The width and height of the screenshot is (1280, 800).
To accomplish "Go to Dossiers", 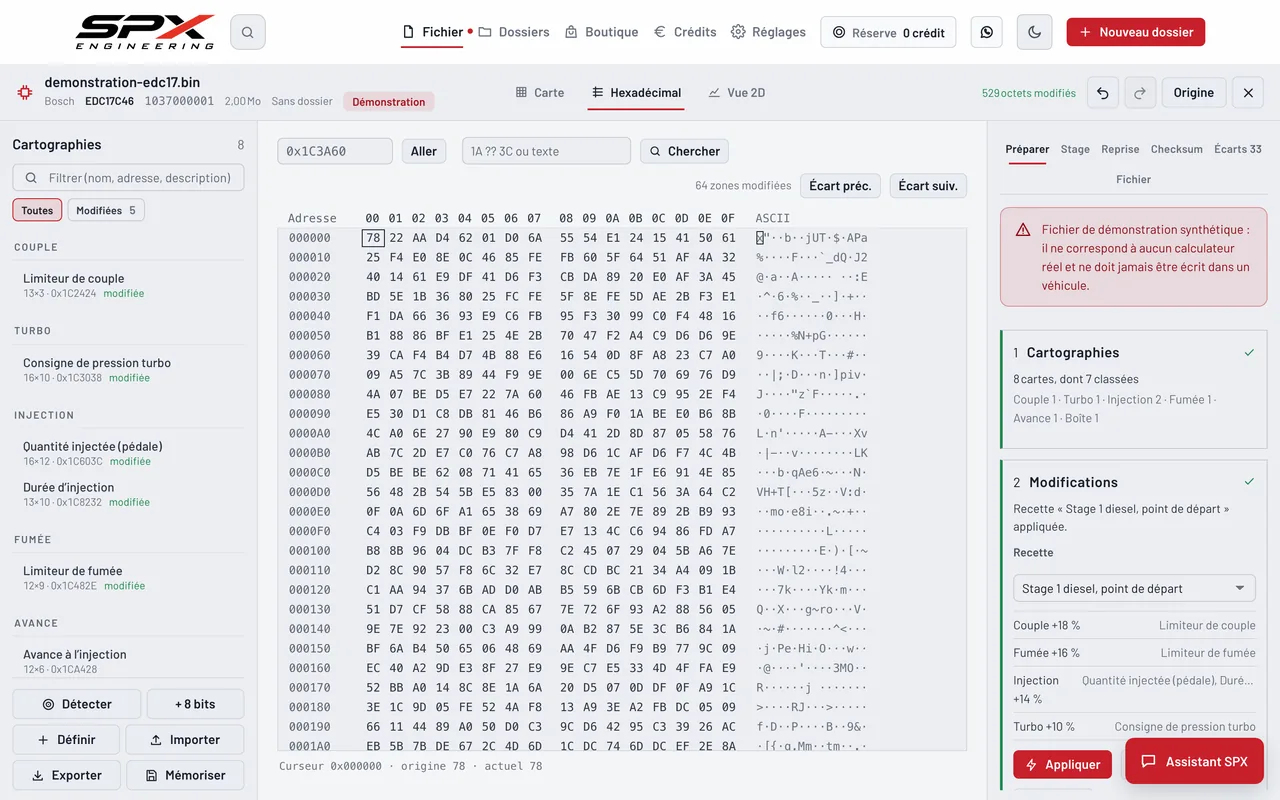I will 514,32.
